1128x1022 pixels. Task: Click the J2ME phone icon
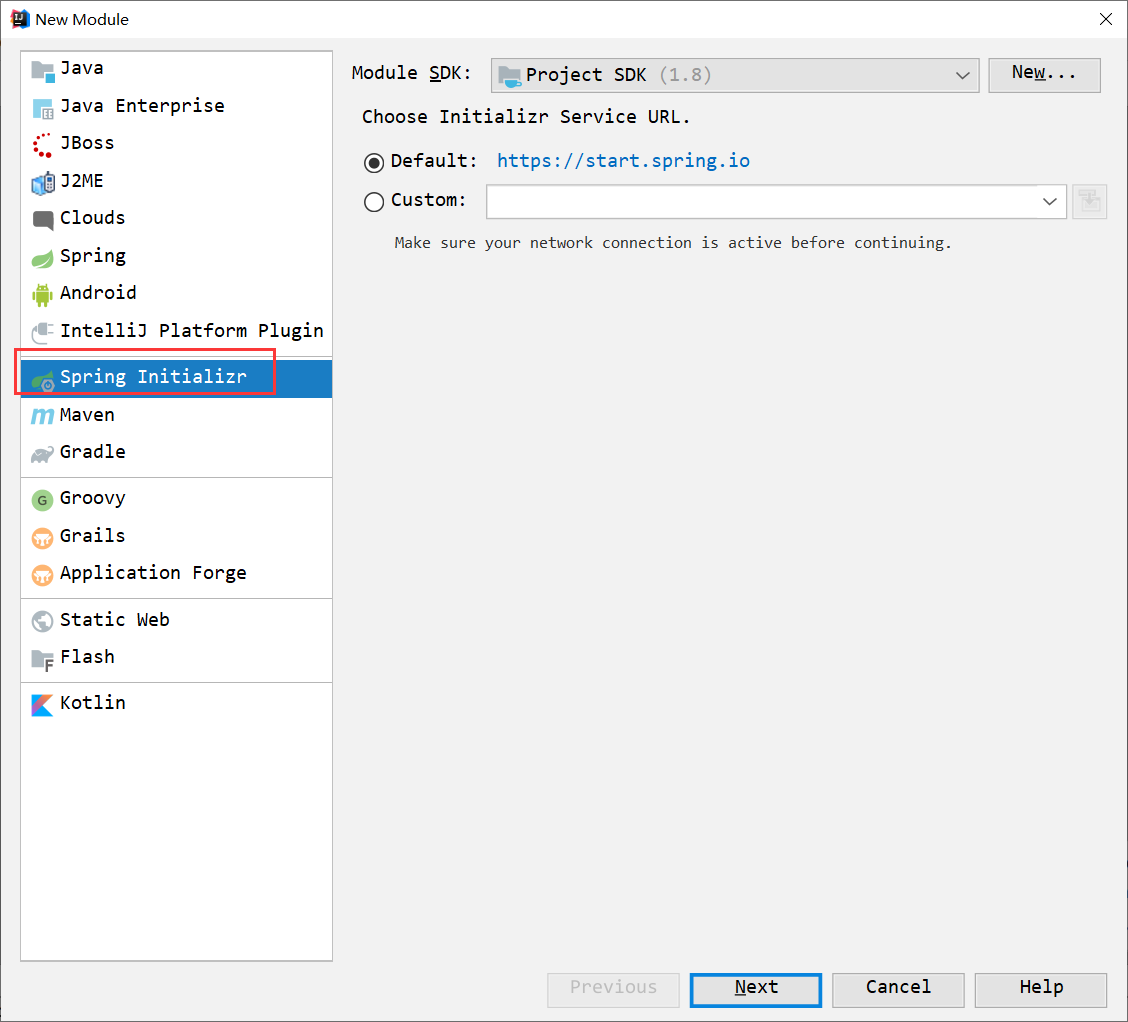click(x=42, y=183)
